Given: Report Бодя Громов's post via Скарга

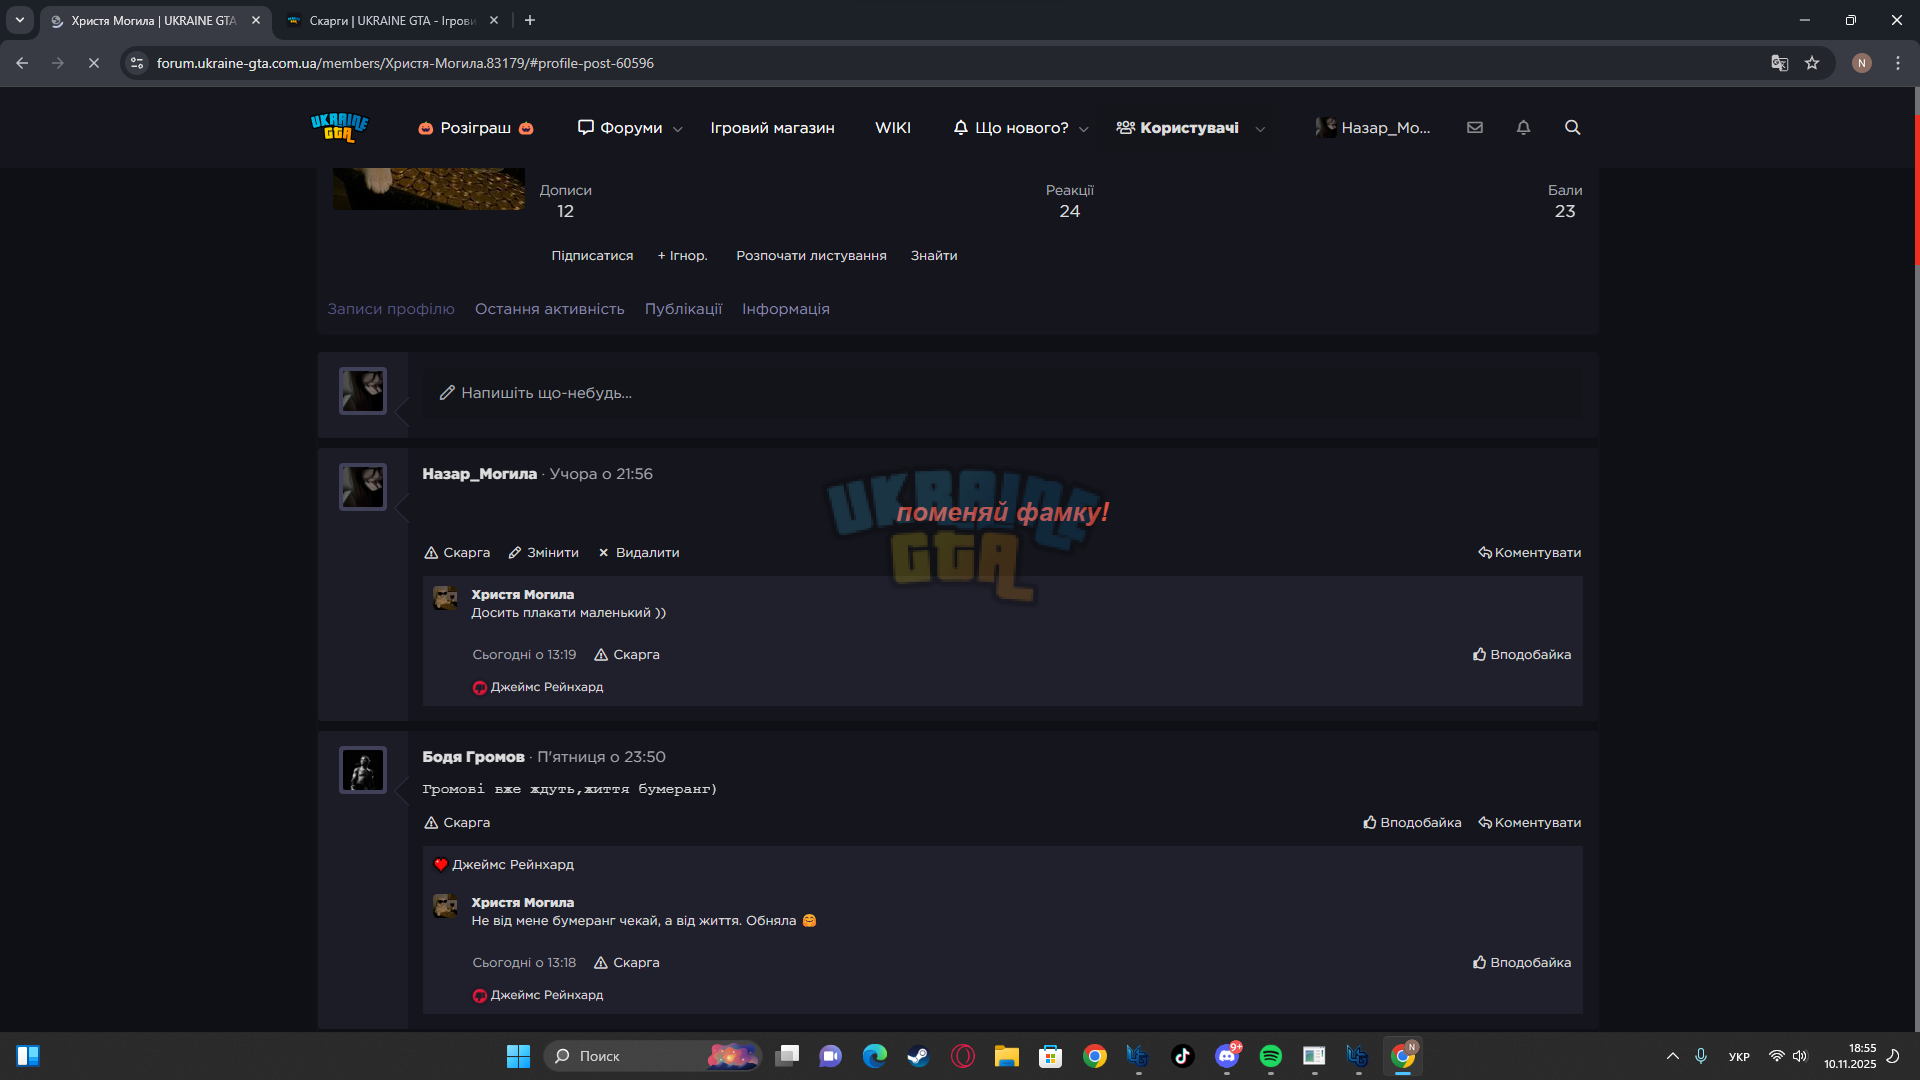Looking at the screenshot, I should tap(457, 823).
